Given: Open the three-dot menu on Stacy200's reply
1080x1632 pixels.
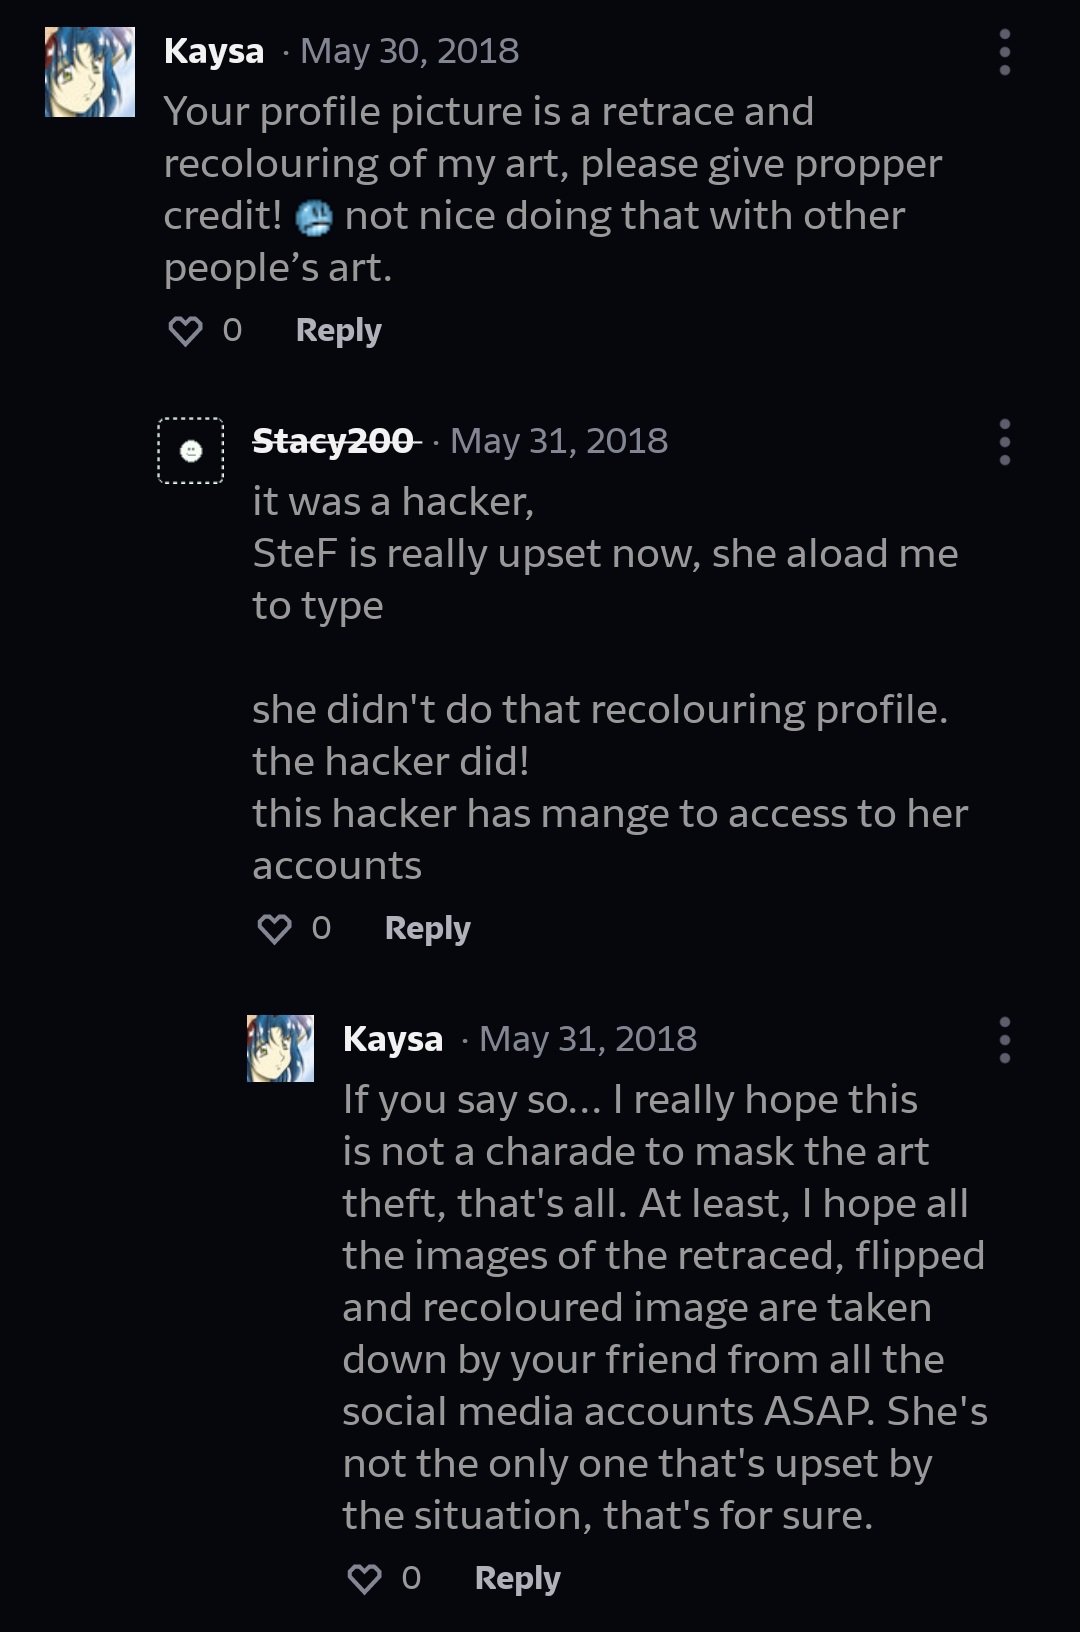Looking at the screenshot, I should (1004, 442).
